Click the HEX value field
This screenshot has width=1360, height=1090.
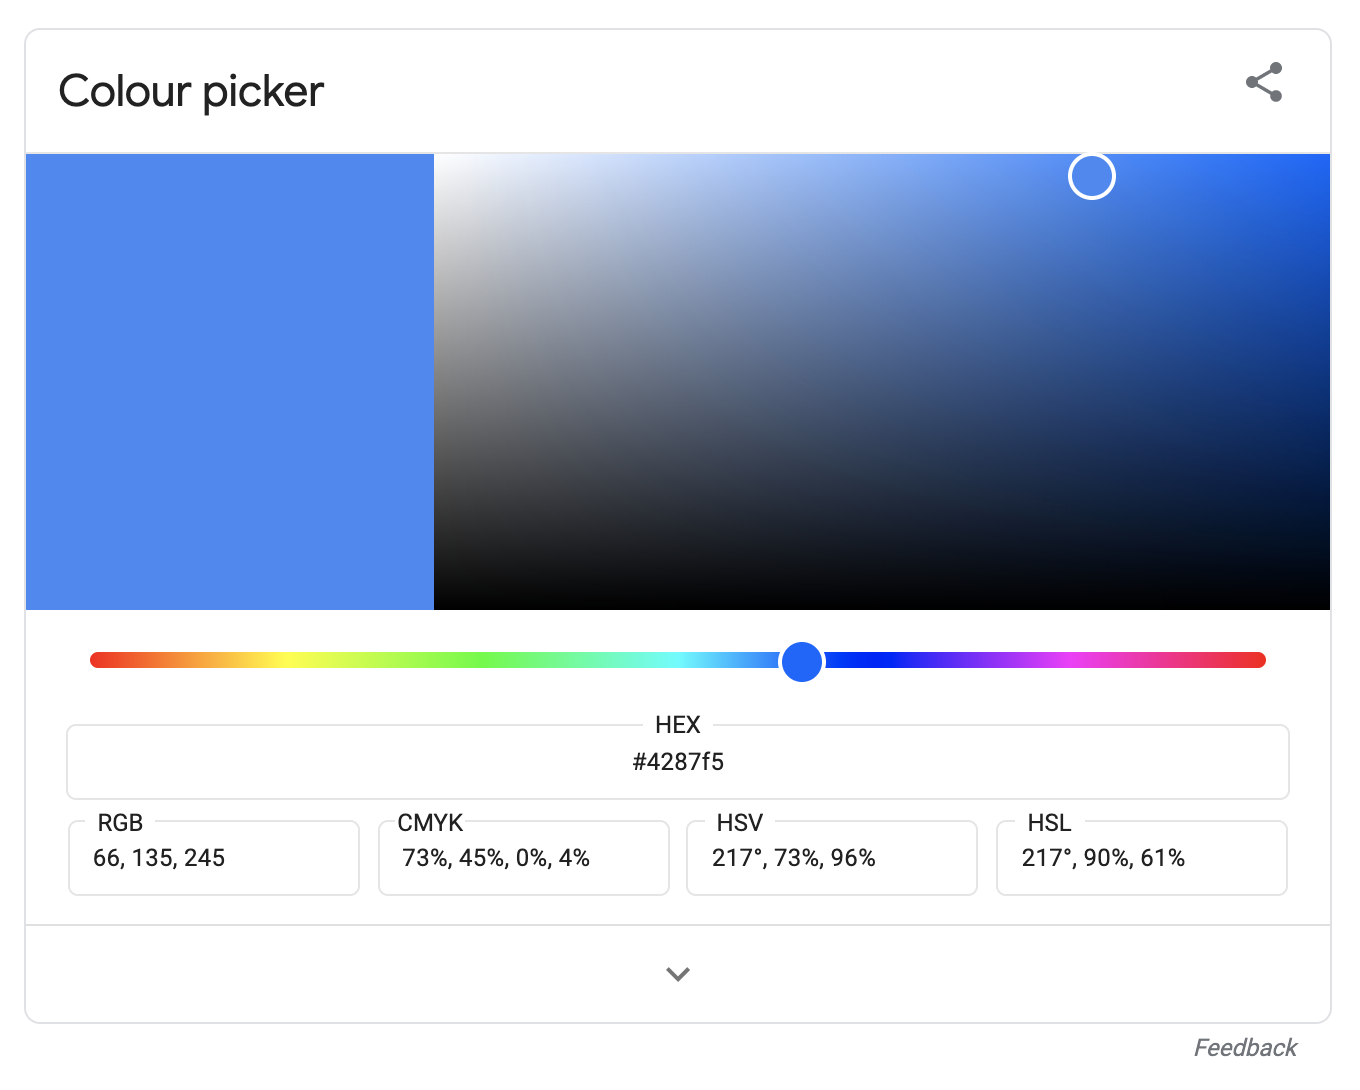coord(678,762)
